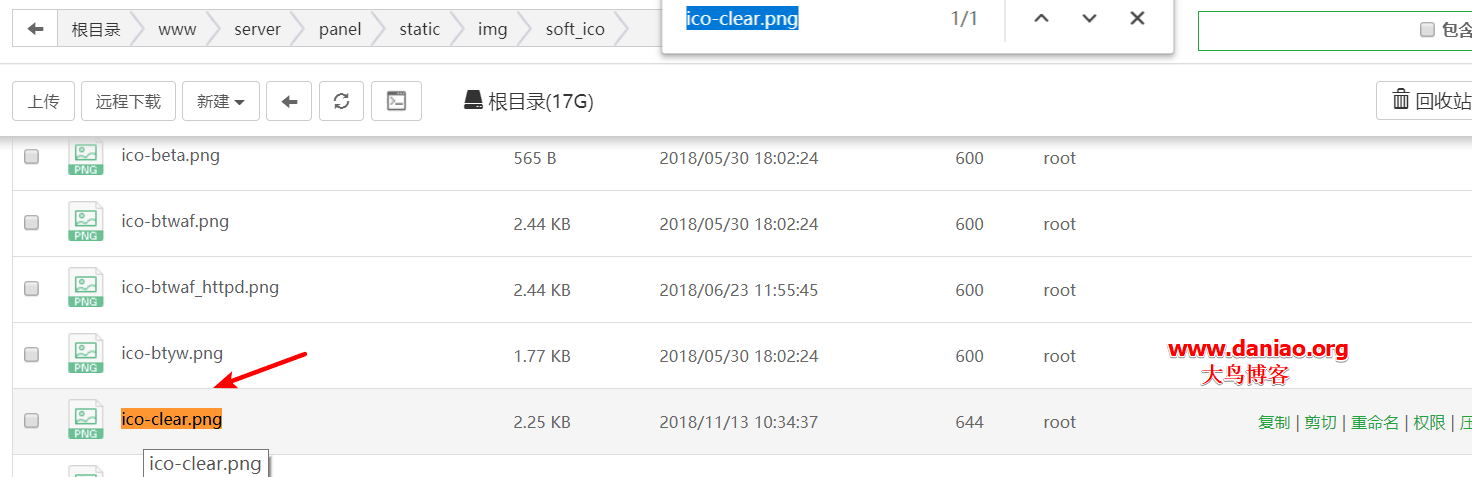
Task: Navigate to the panel breadcrumb folder
Action: pos(340,29)
